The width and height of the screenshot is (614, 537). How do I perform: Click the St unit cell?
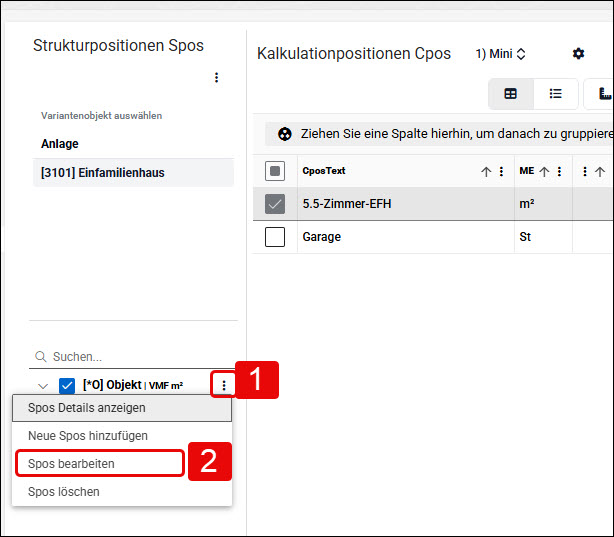coord(543,237)
